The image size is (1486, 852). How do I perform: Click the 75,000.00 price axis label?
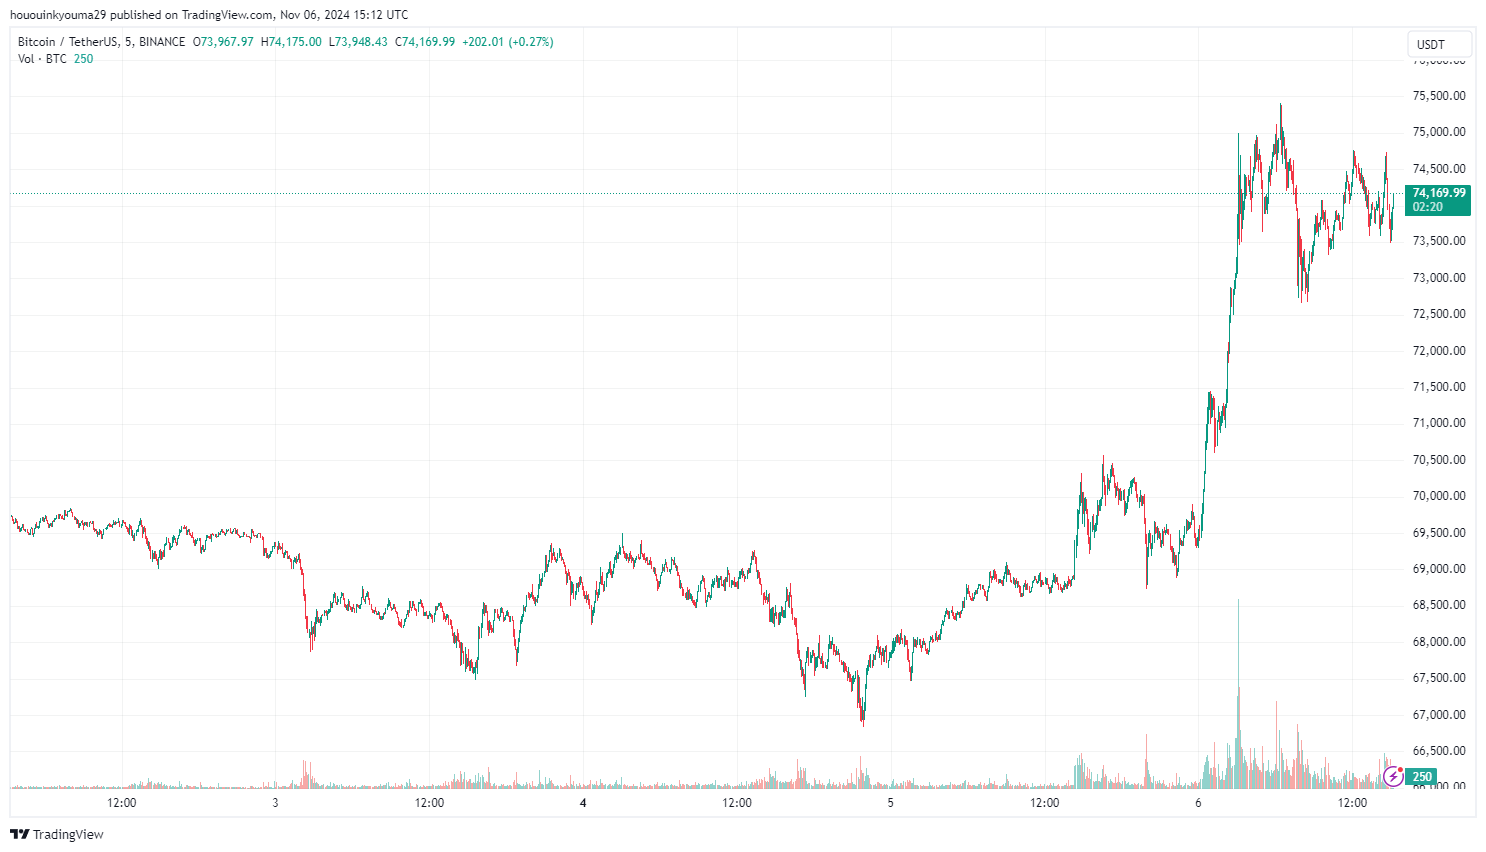tap(1439, 132)
